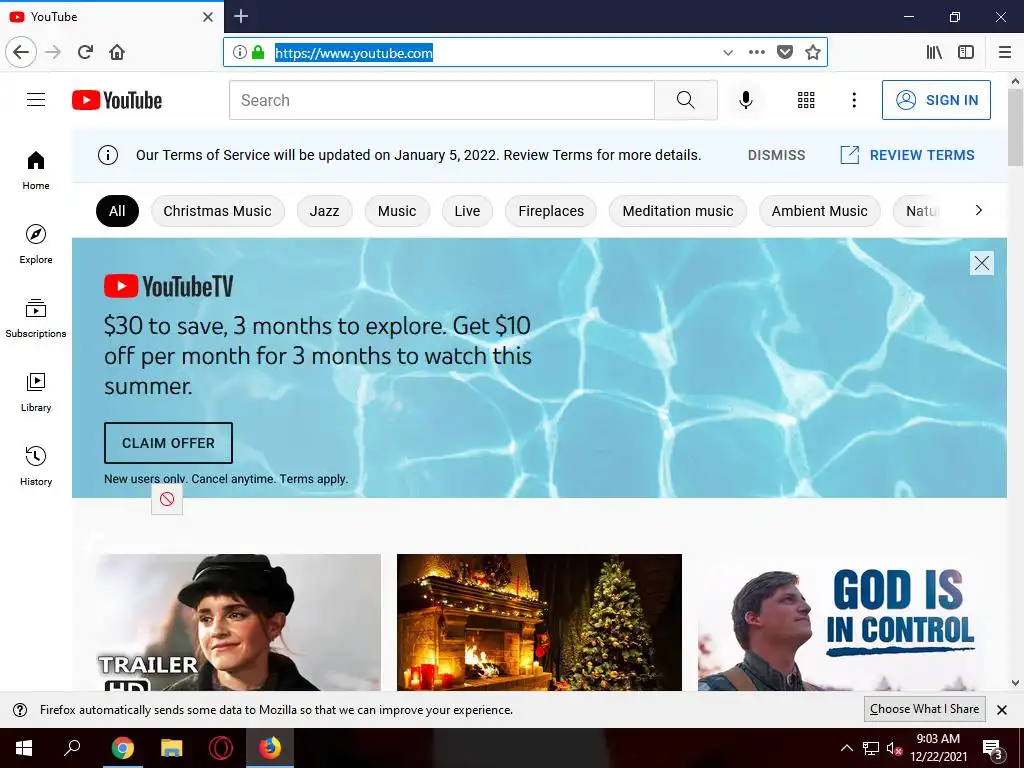
Task: Open Explore in YouTube sidebar
Action: pyautogui.click(x=36, y=244)
